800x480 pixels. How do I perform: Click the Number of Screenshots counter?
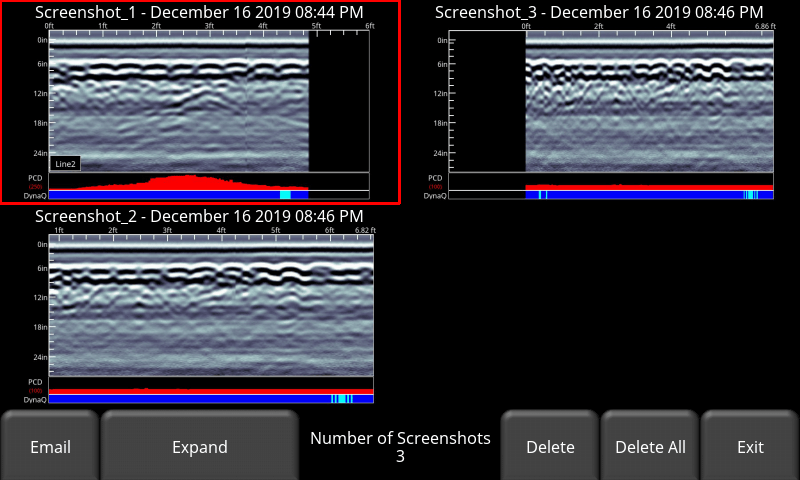400,446
